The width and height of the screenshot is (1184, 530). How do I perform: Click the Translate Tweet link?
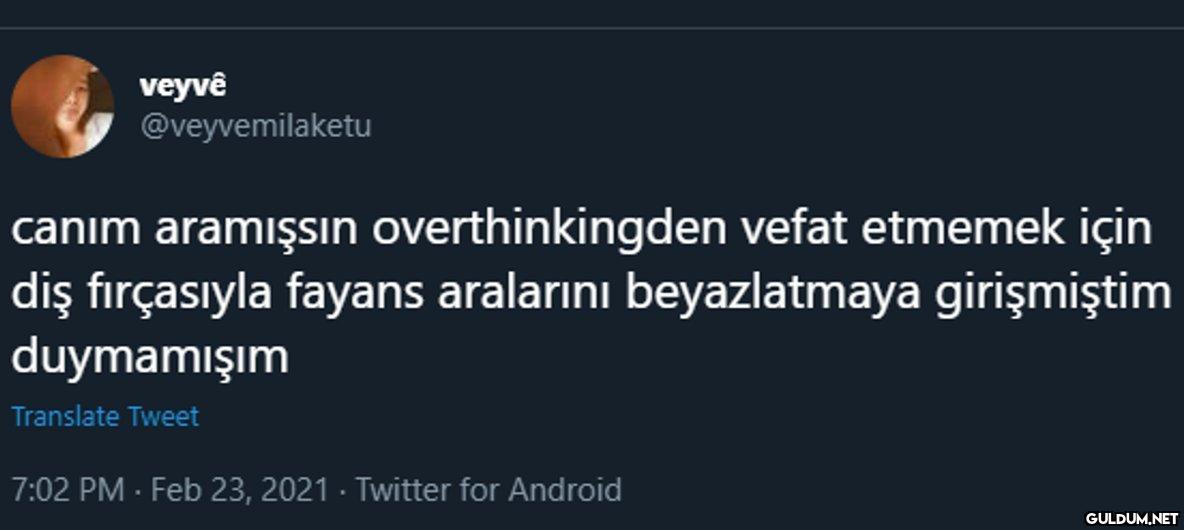point(105,416)
